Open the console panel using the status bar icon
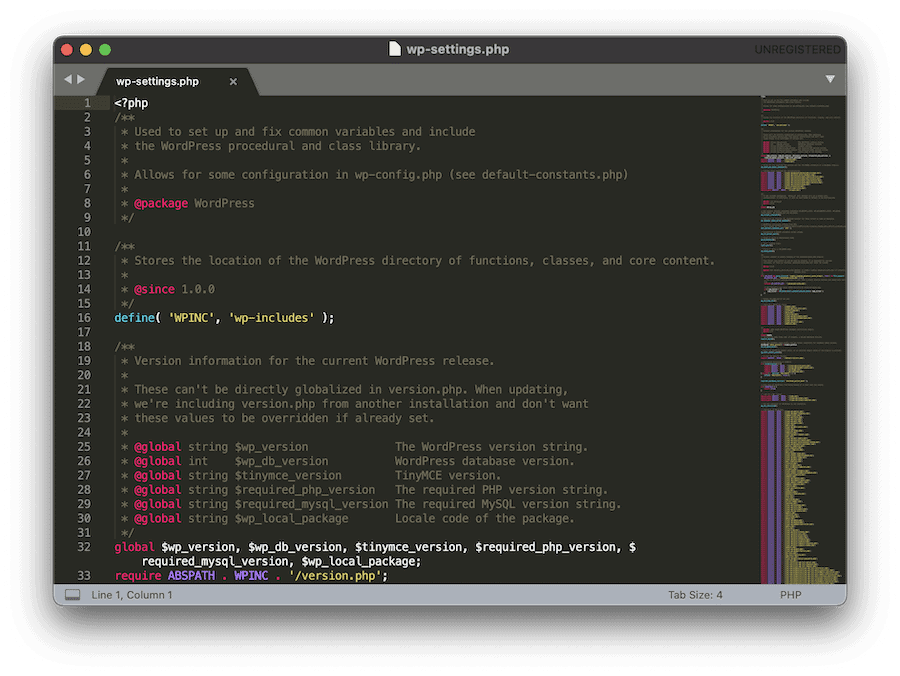 pyautogui.click(x=71, y=594)
